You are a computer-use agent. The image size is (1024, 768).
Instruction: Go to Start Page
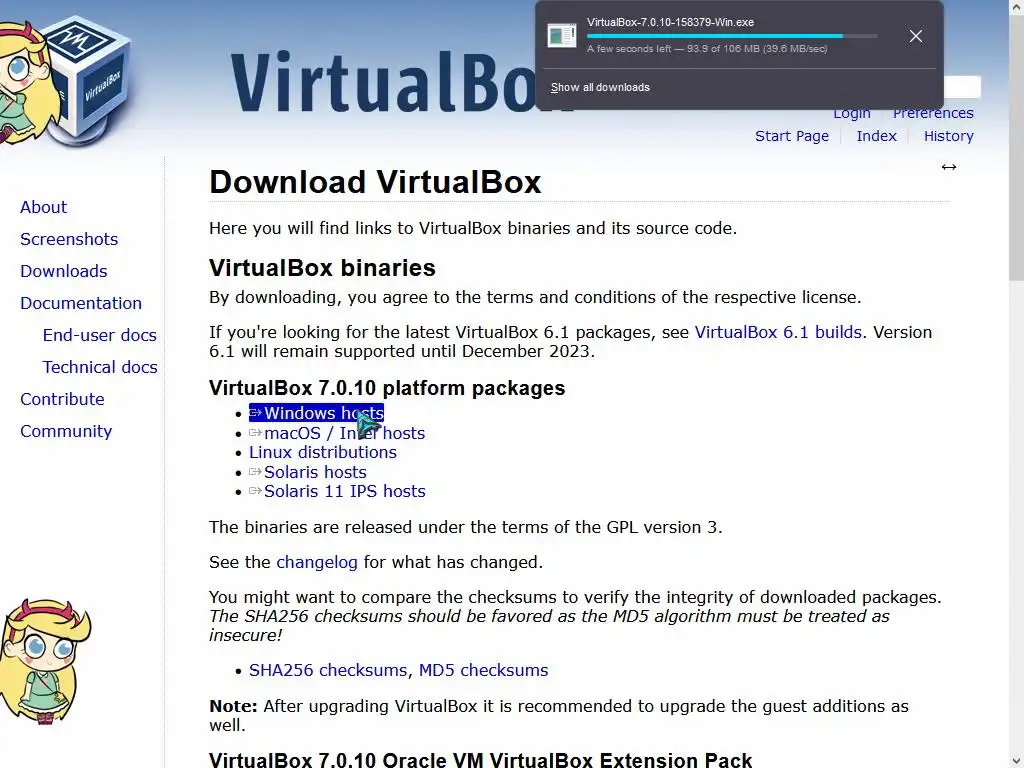pos(792,136)
